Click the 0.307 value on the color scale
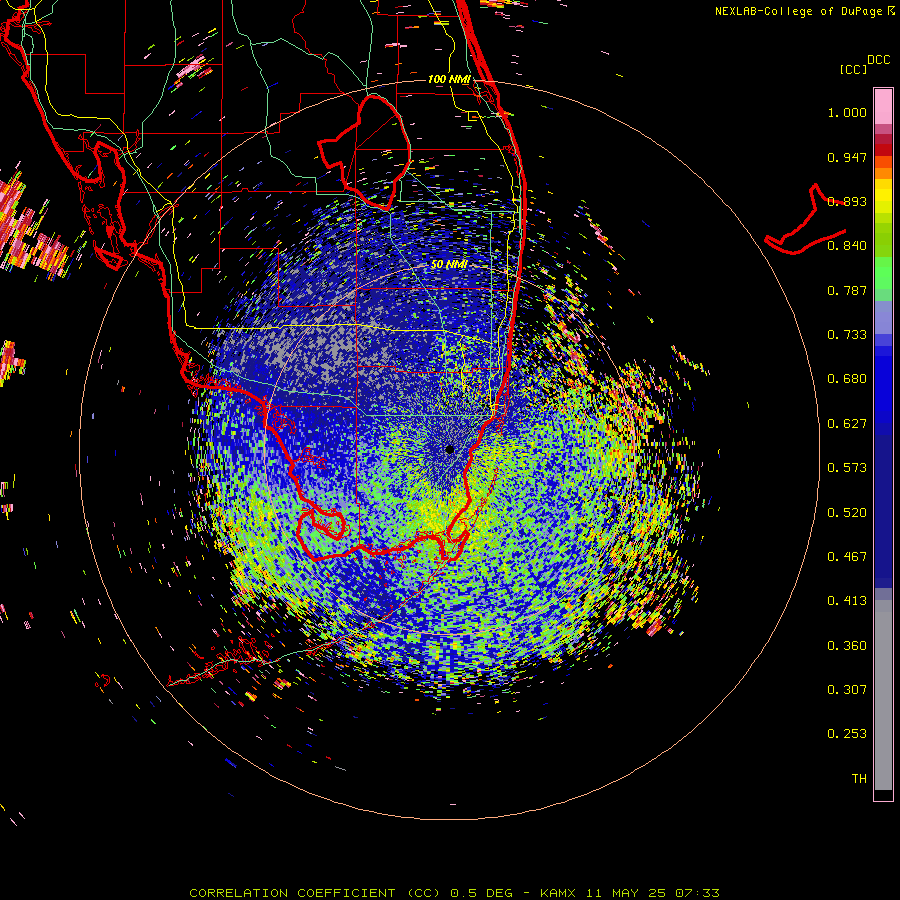The height and width of the screenshot is (900, 900). point(847,690)
